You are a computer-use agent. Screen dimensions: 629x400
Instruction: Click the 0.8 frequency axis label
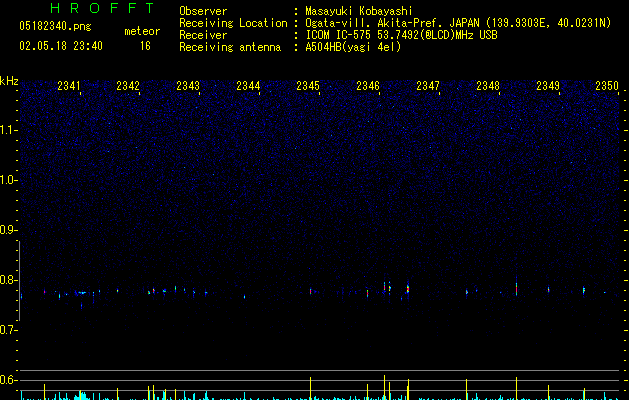pos(8,280)
